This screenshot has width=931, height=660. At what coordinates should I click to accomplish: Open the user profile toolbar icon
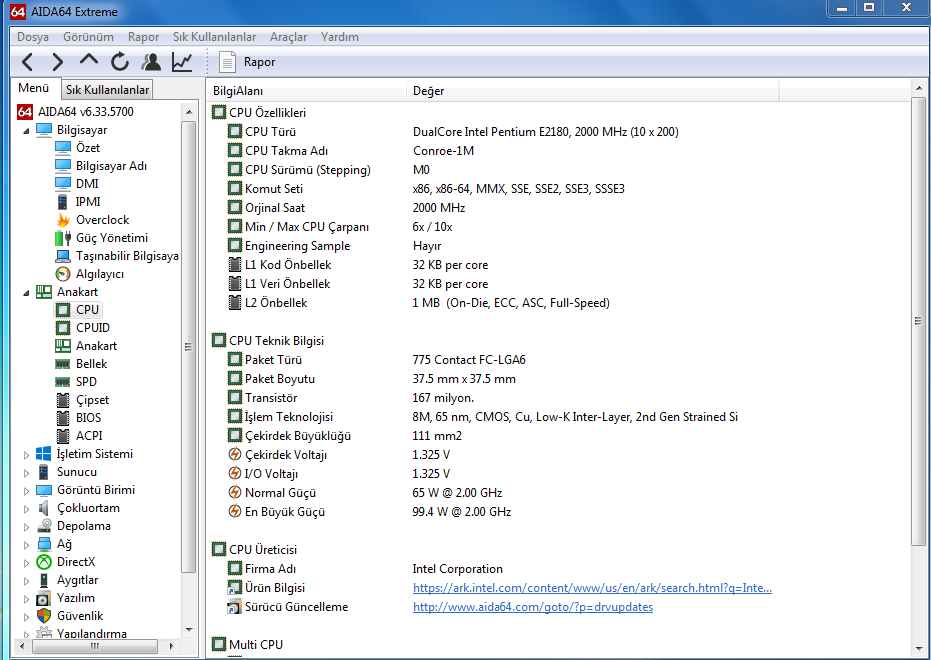[151, 62]
